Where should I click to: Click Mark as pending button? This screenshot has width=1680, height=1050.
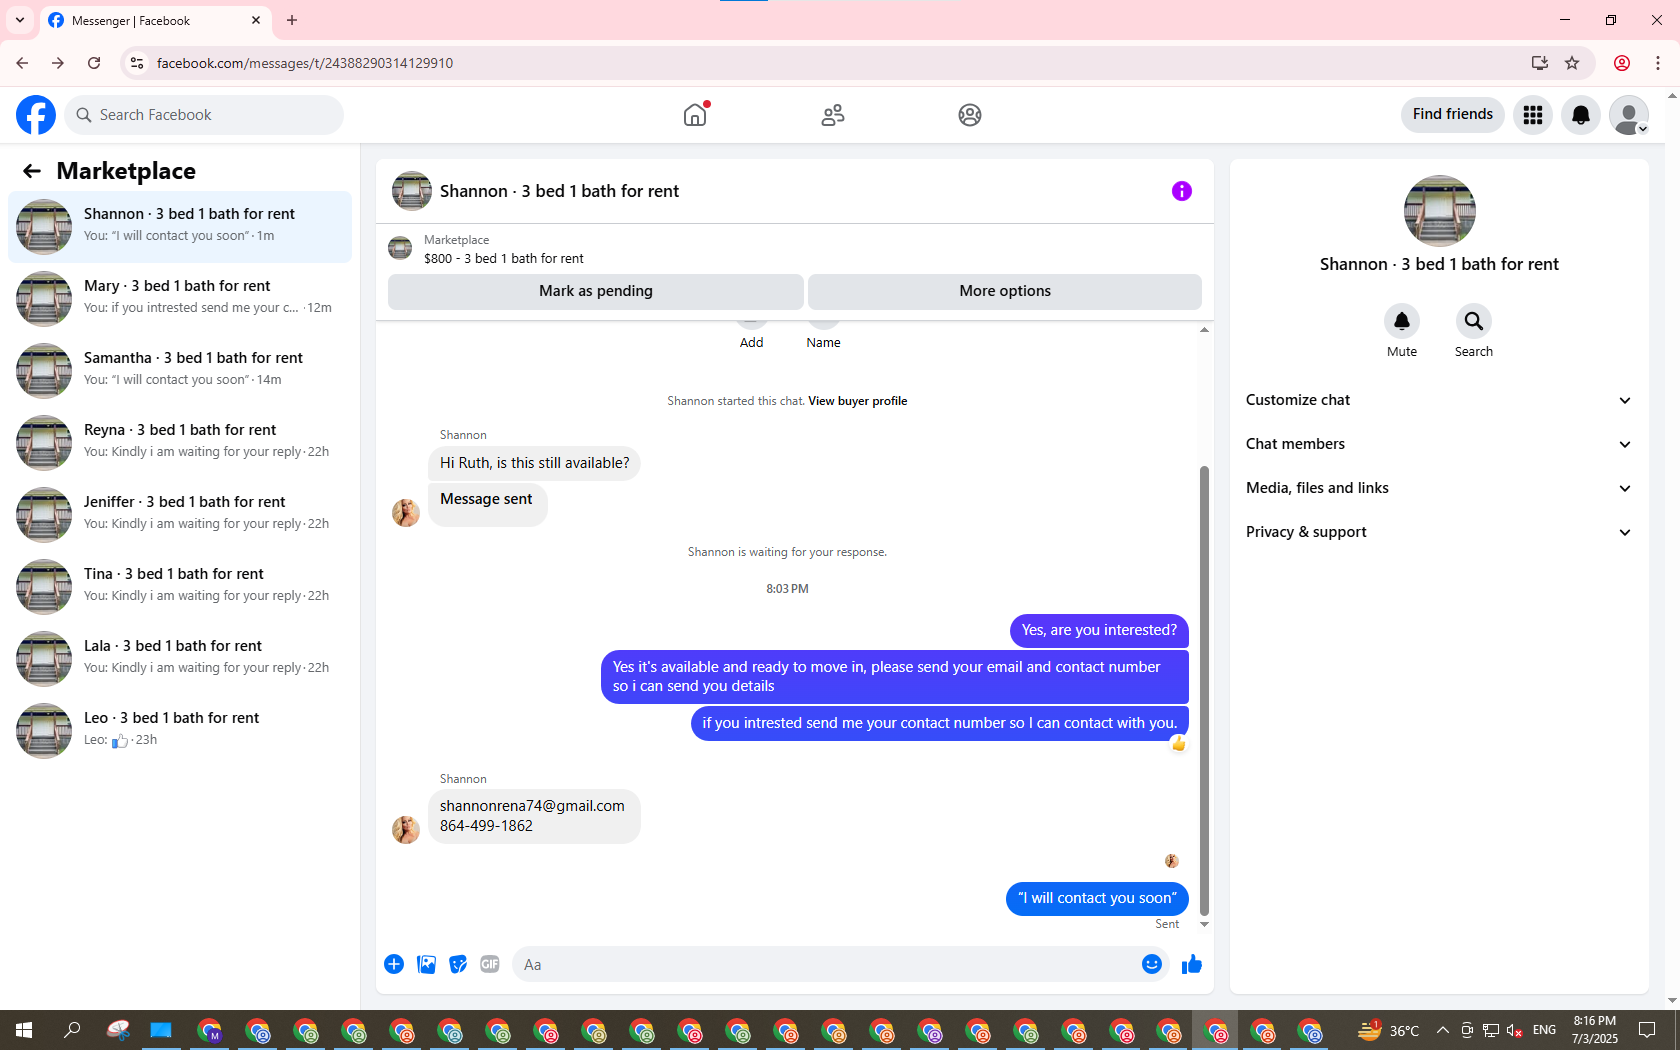(x=596, y=291)
